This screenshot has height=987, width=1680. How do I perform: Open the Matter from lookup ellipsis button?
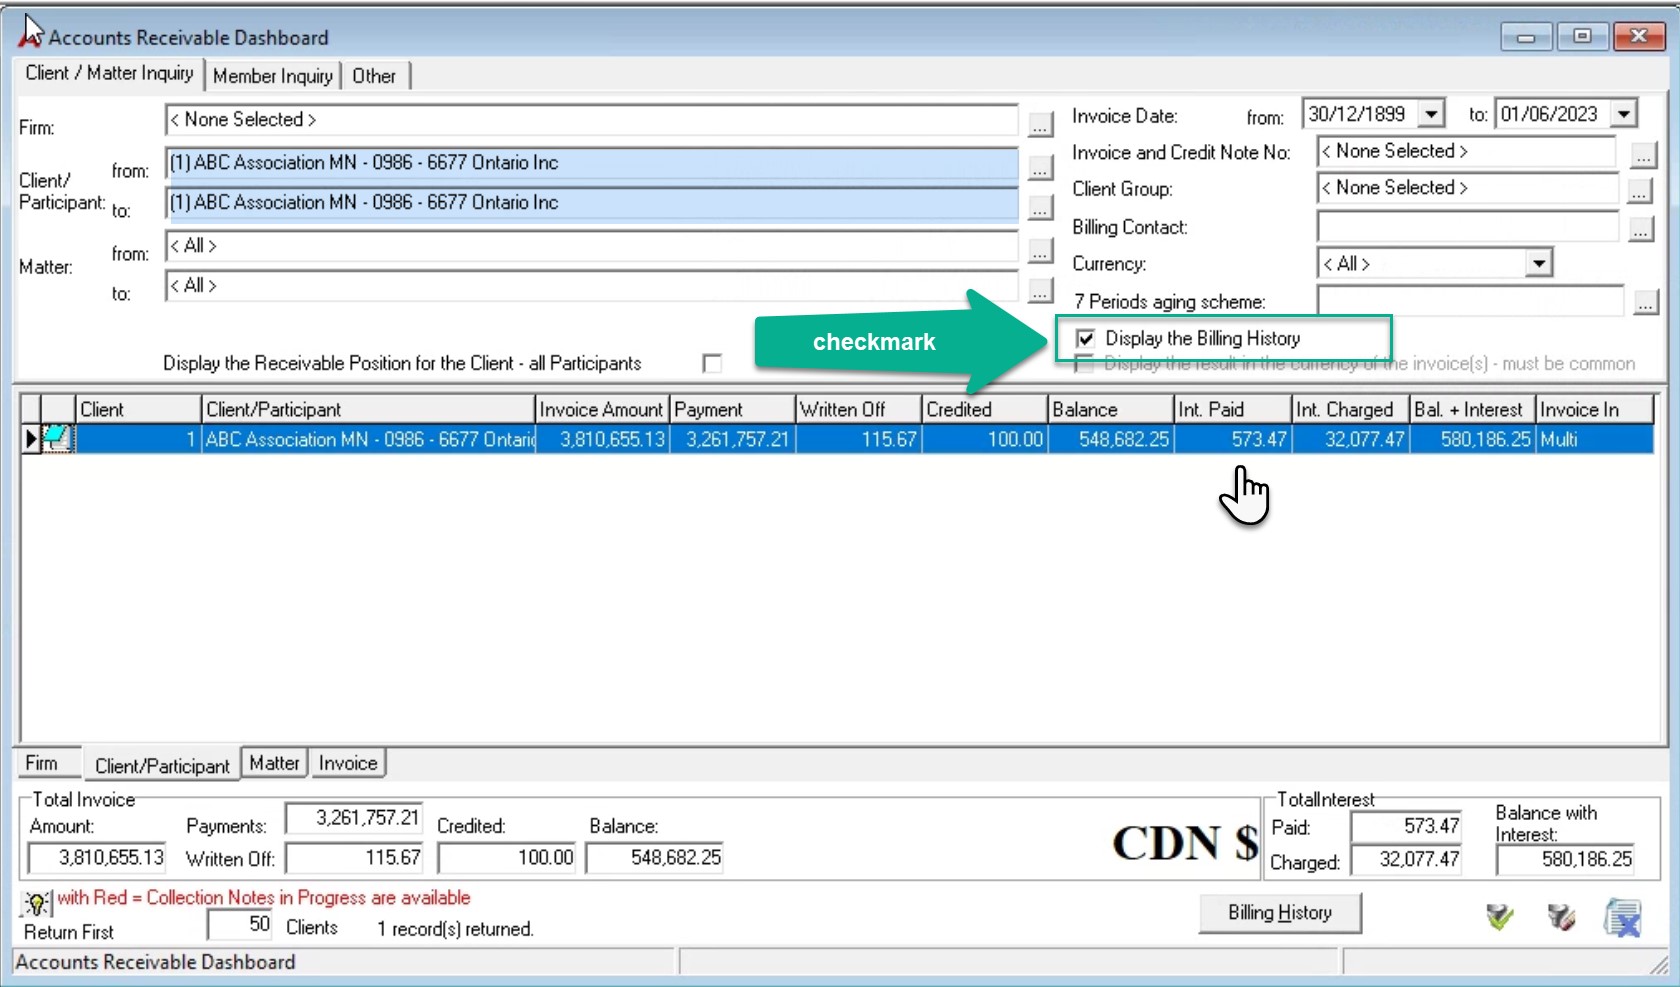click(x=1040, y=250)
